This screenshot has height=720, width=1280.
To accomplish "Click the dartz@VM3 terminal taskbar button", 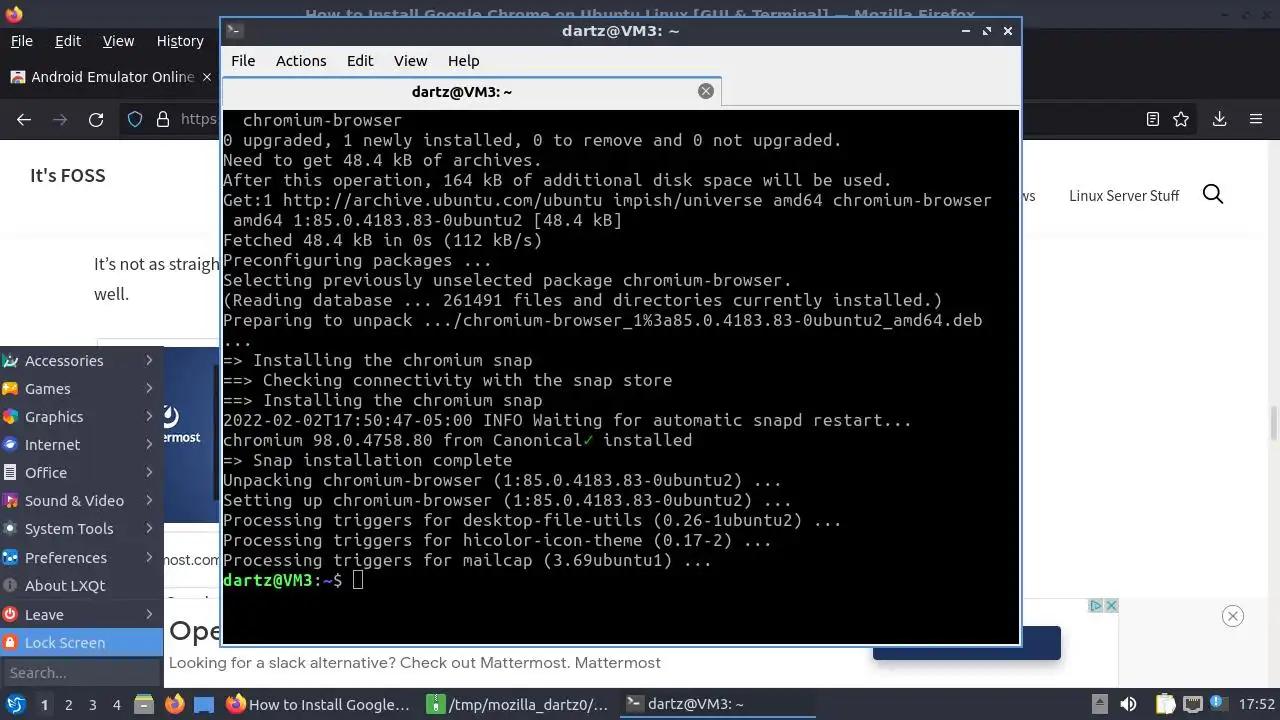I will point(716,704).
